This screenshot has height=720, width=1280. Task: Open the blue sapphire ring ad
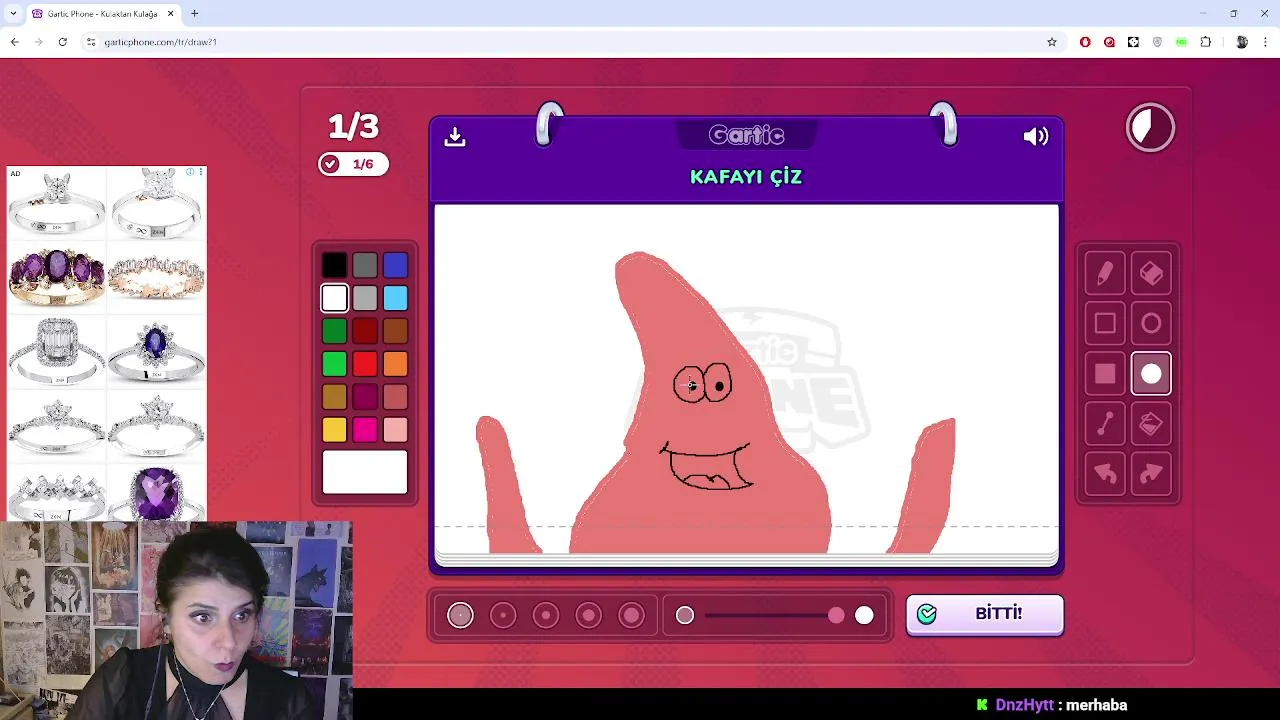pos(156,352)
